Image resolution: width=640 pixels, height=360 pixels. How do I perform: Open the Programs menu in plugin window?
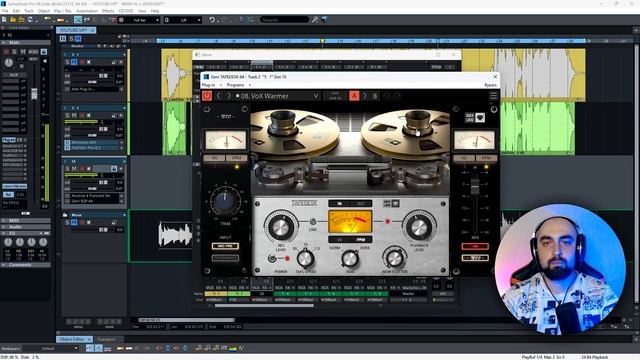pos(236,85)
